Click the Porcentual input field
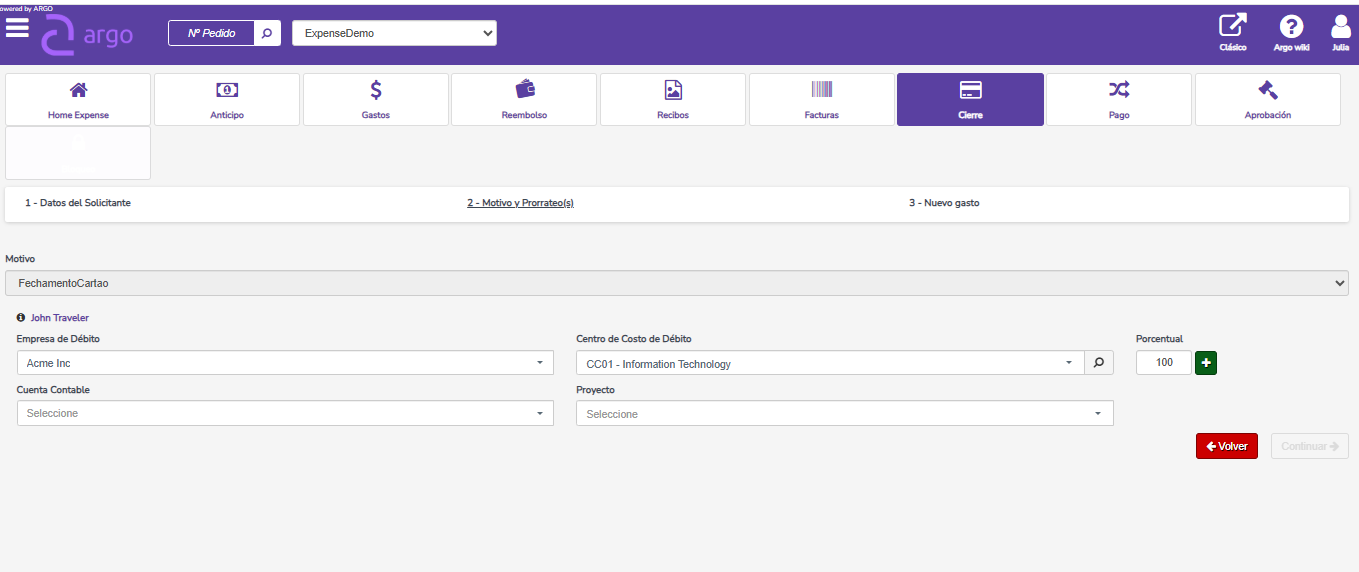Image resolution: width=1359 pixels, height=572 pixels. (1163, 363)
